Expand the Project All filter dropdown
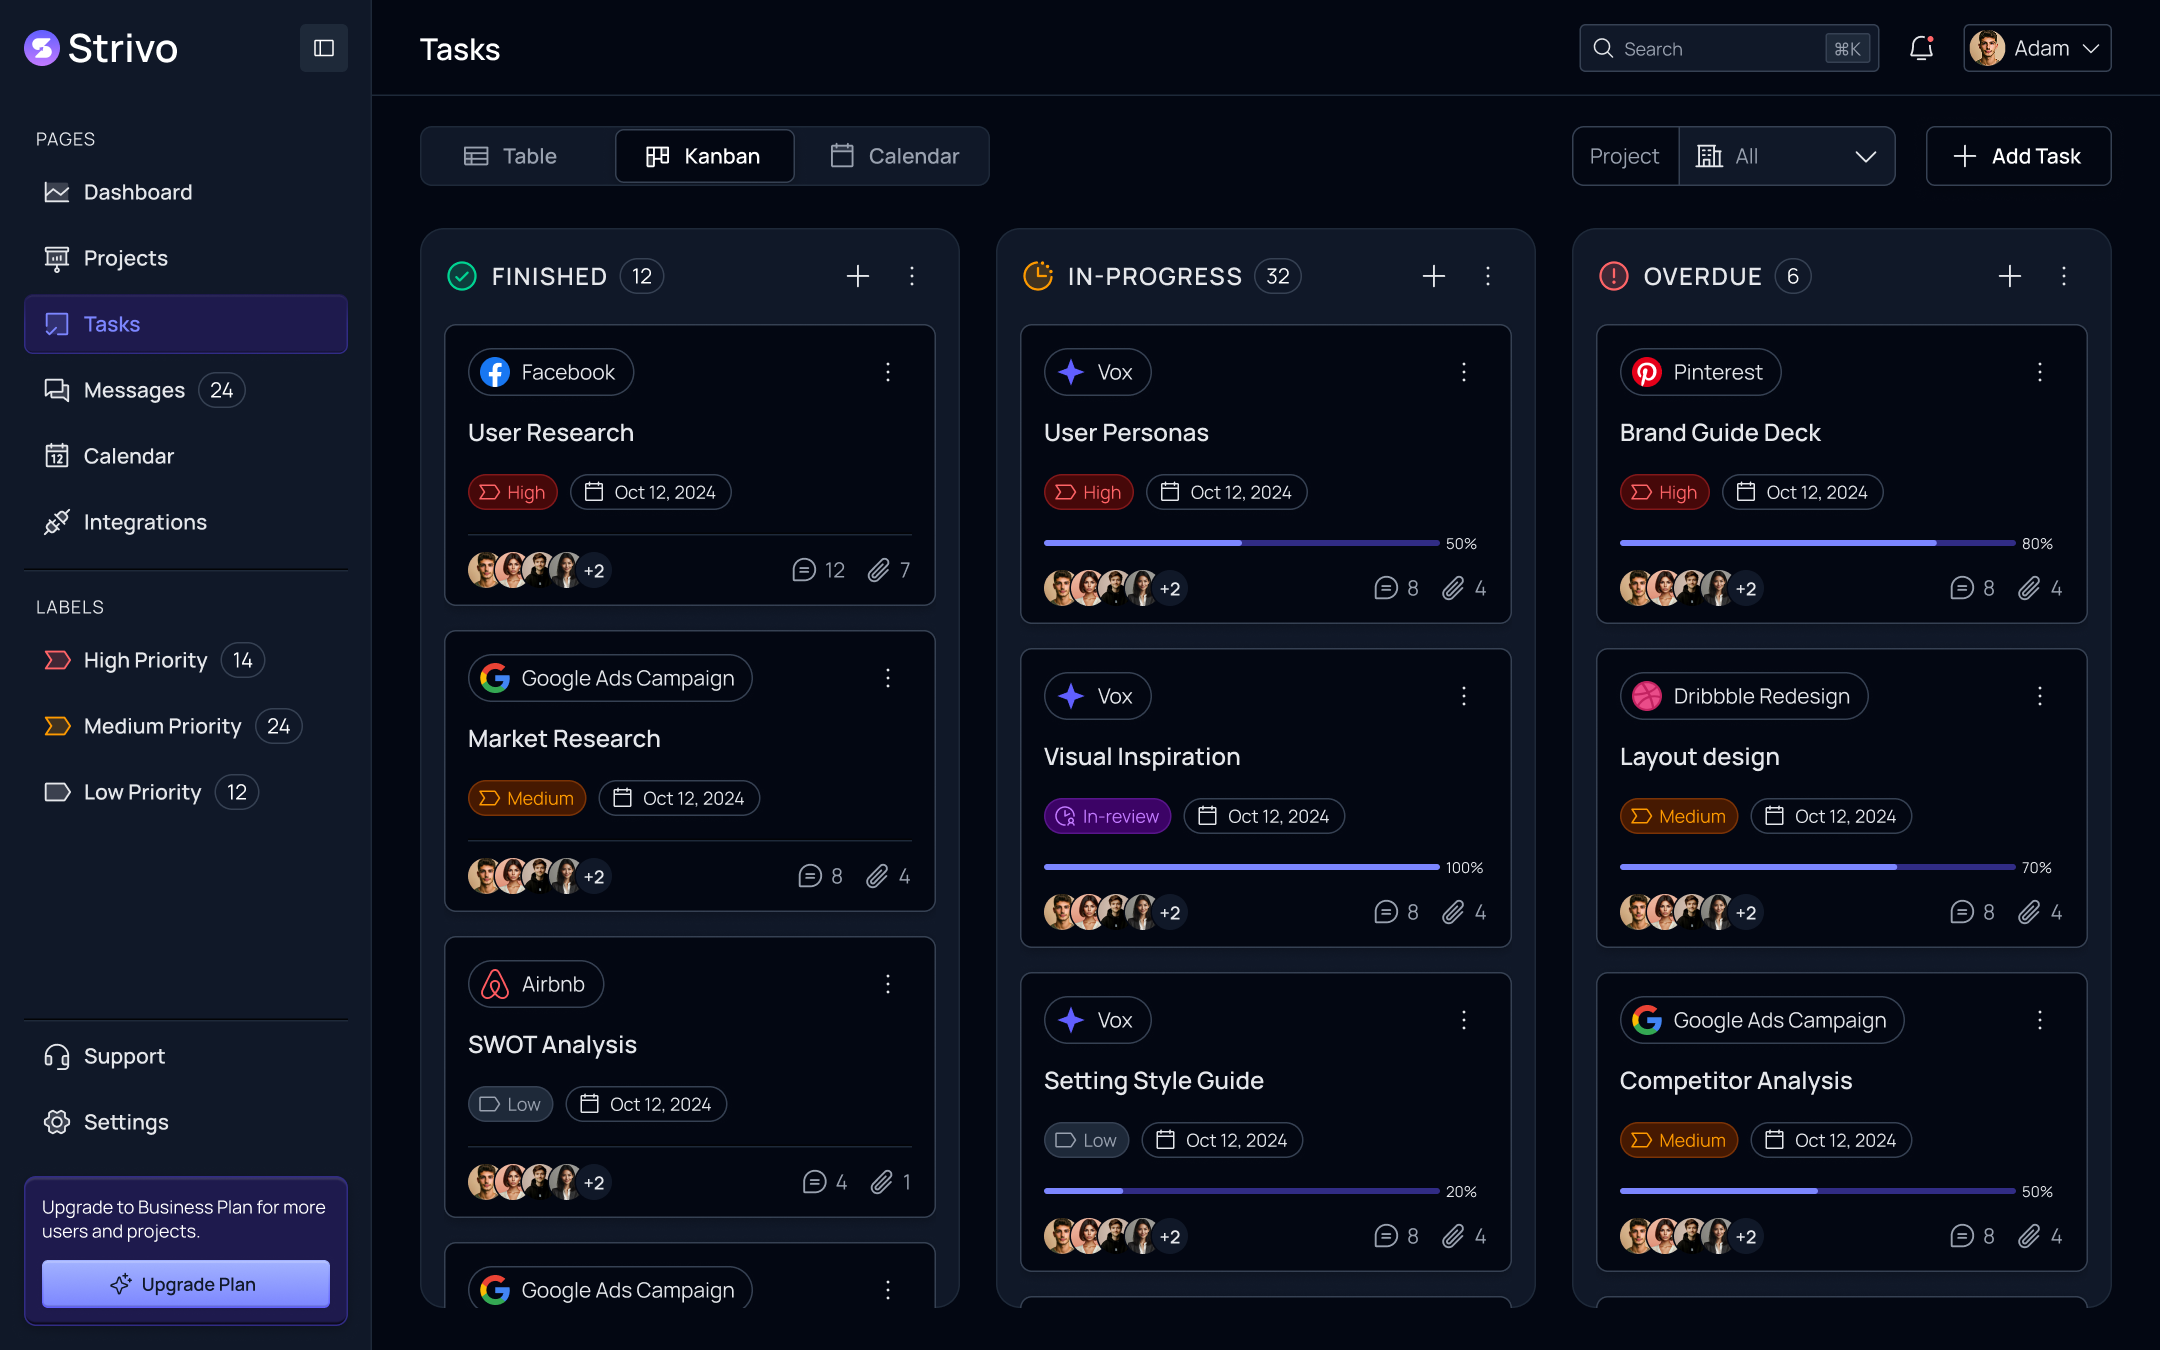Screen dimensions: 2160x1350 pyautogui.click(x=1786, y=156)
